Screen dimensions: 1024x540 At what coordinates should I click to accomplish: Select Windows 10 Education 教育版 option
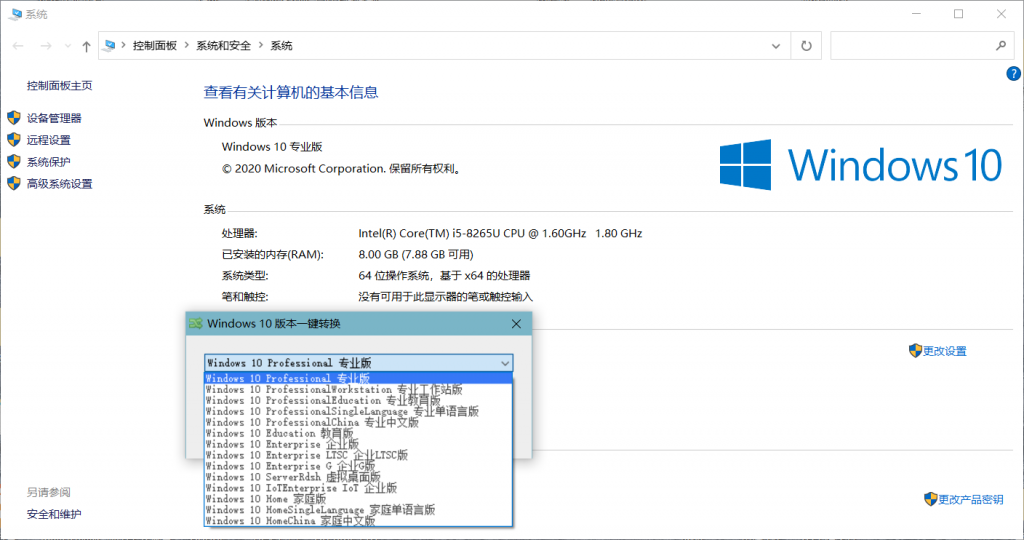(x=359, y=433)
